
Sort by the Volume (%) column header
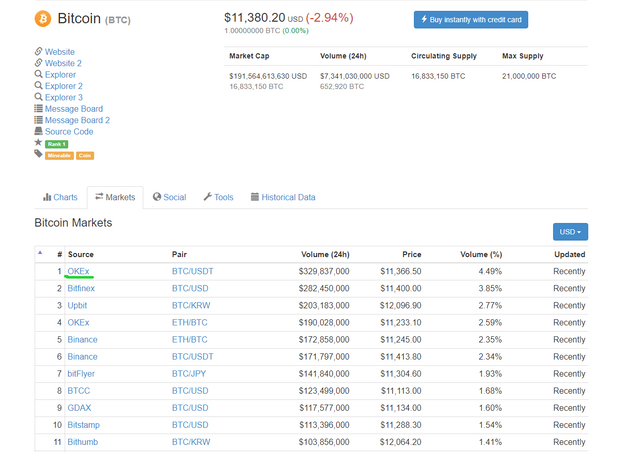point(481,254)
